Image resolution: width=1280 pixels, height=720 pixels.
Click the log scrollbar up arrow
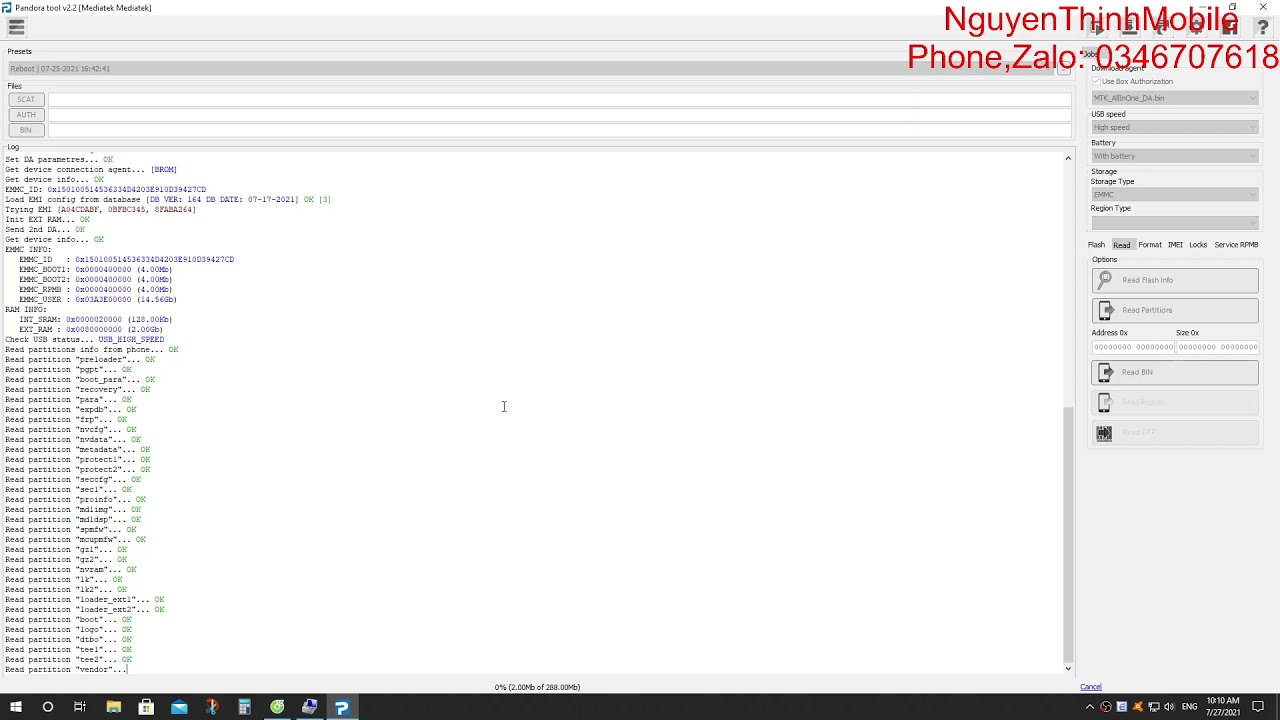point(1068,158)
